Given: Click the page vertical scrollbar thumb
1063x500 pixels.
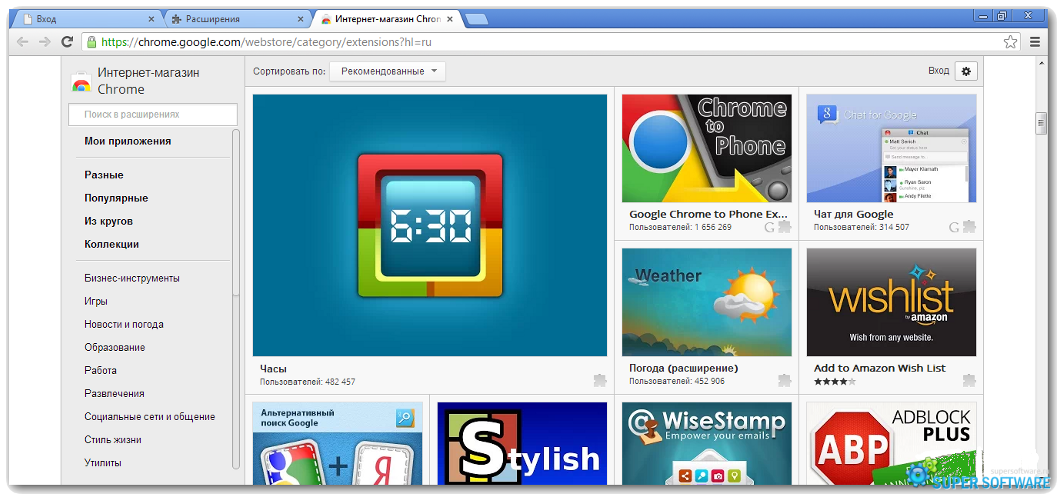Looking at the screenshot, I should (1041, 123).
